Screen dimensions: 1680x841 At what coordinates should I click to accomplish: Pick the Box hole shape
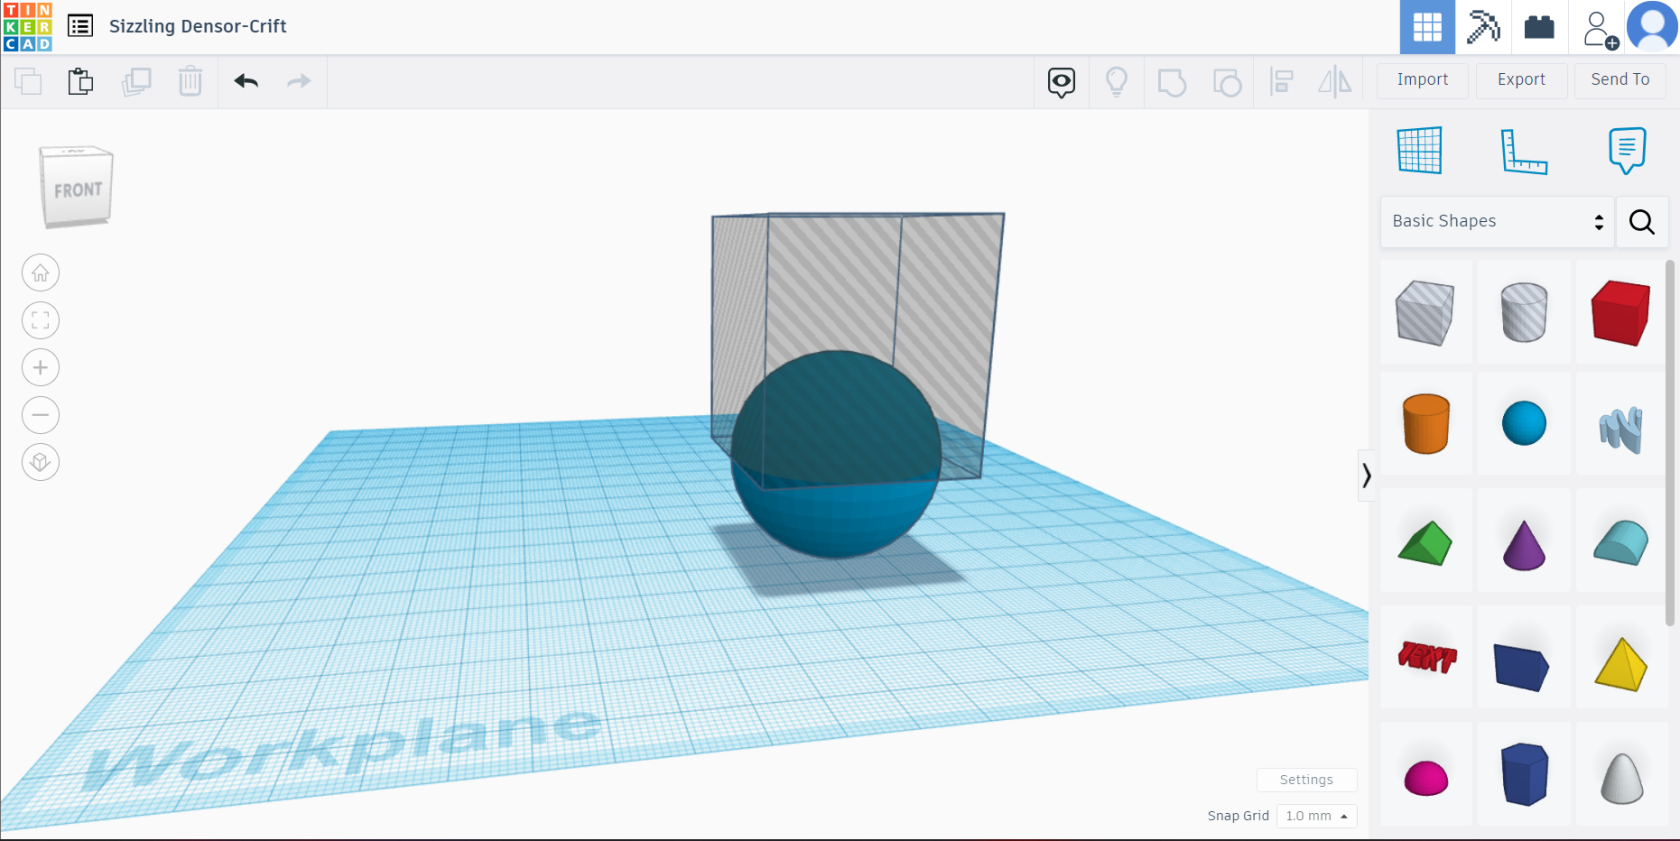[x=1425, y=312]
